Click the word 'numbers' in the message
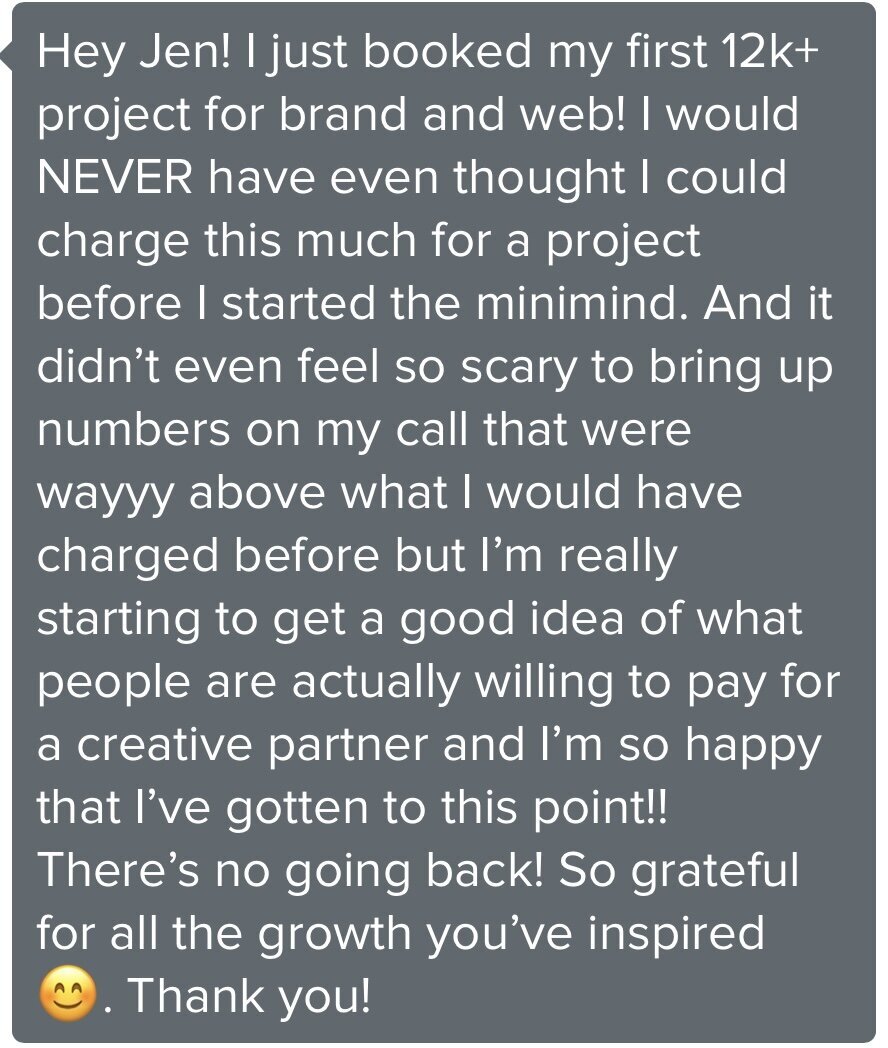Screen dimensions: 888x1048 (x=134, y=430)
